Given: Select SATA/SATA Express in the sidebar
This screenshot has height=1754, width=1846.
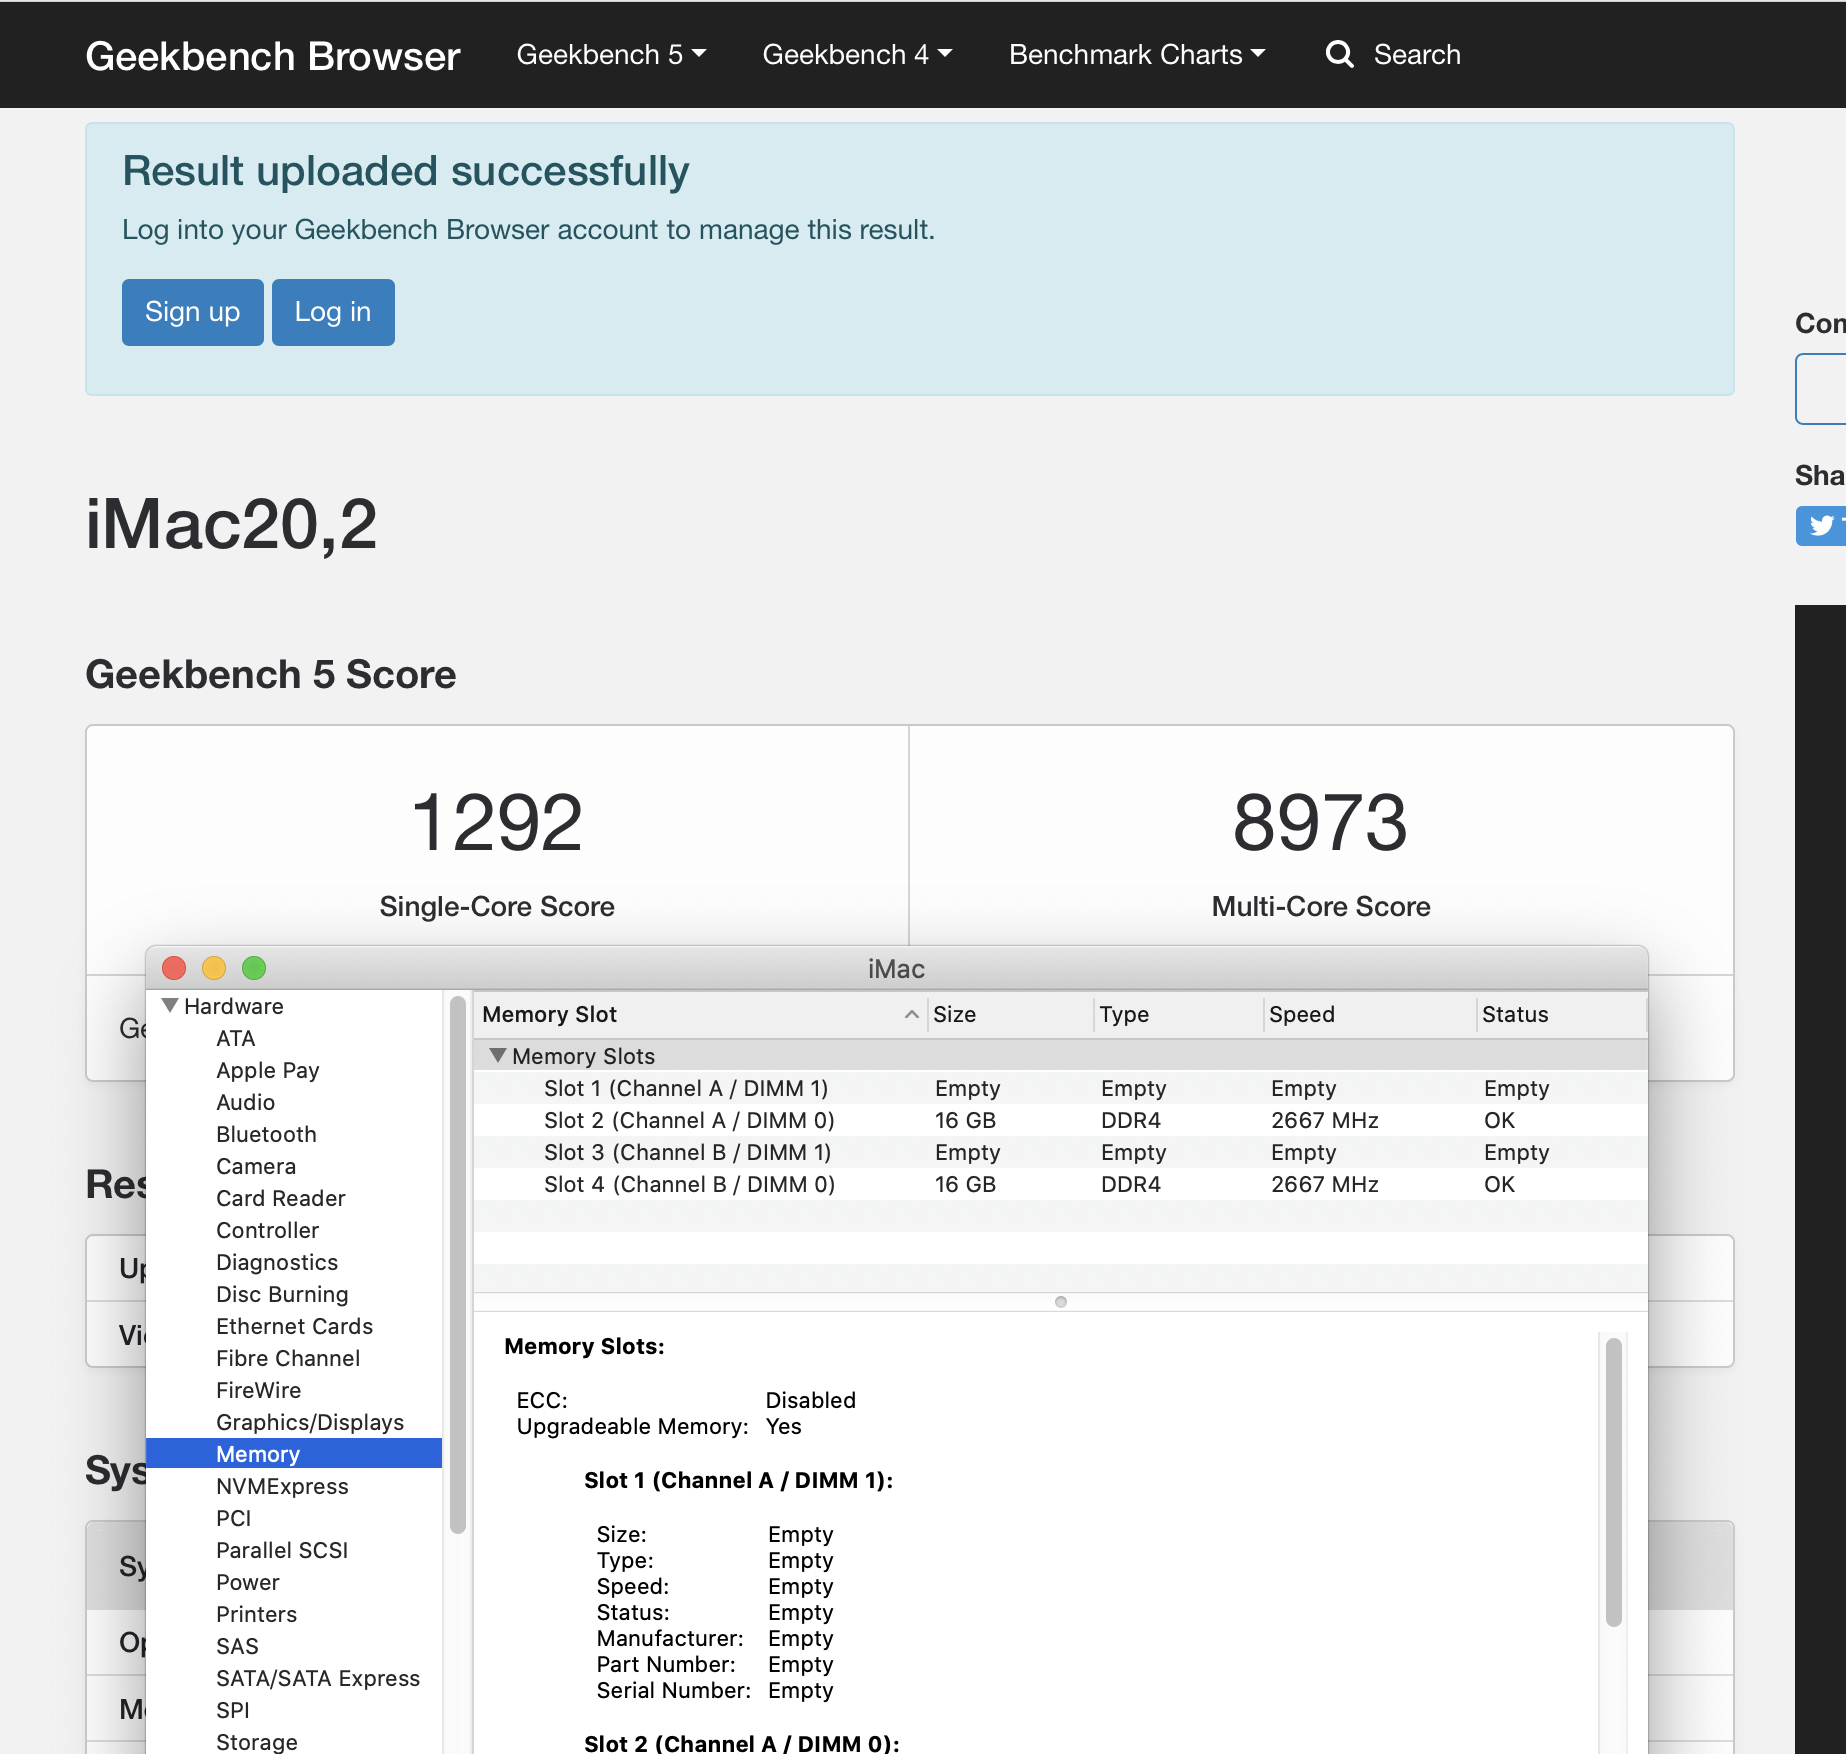Looking at the screenshot, I should 318,1678.
